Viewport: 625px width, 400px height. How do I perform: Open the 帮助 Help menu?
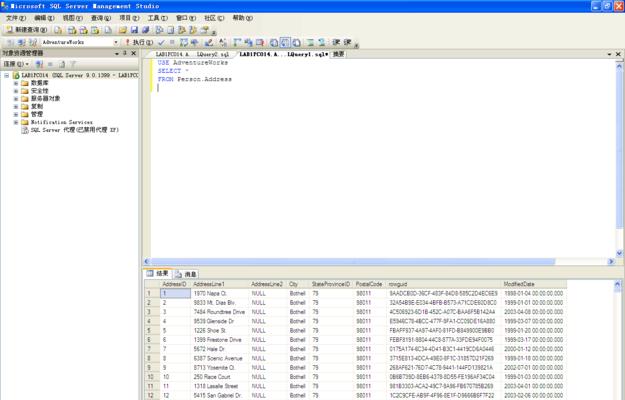(242, 18)
